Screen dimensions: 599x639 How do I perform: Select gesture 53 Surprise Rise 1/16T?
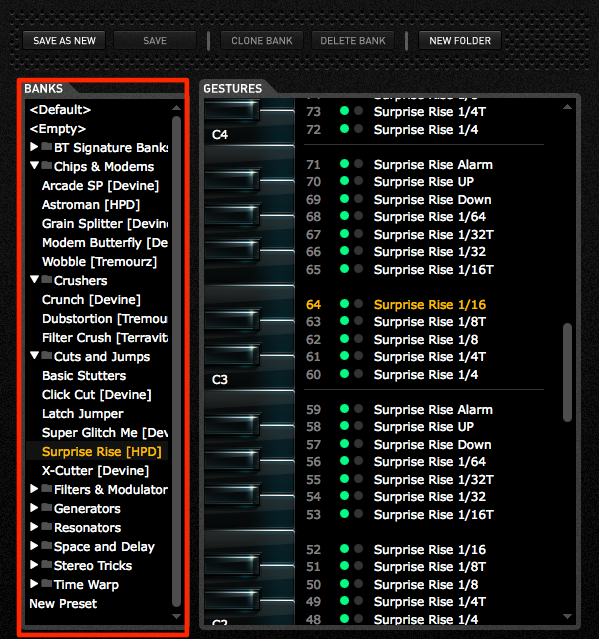click(434, 515)
